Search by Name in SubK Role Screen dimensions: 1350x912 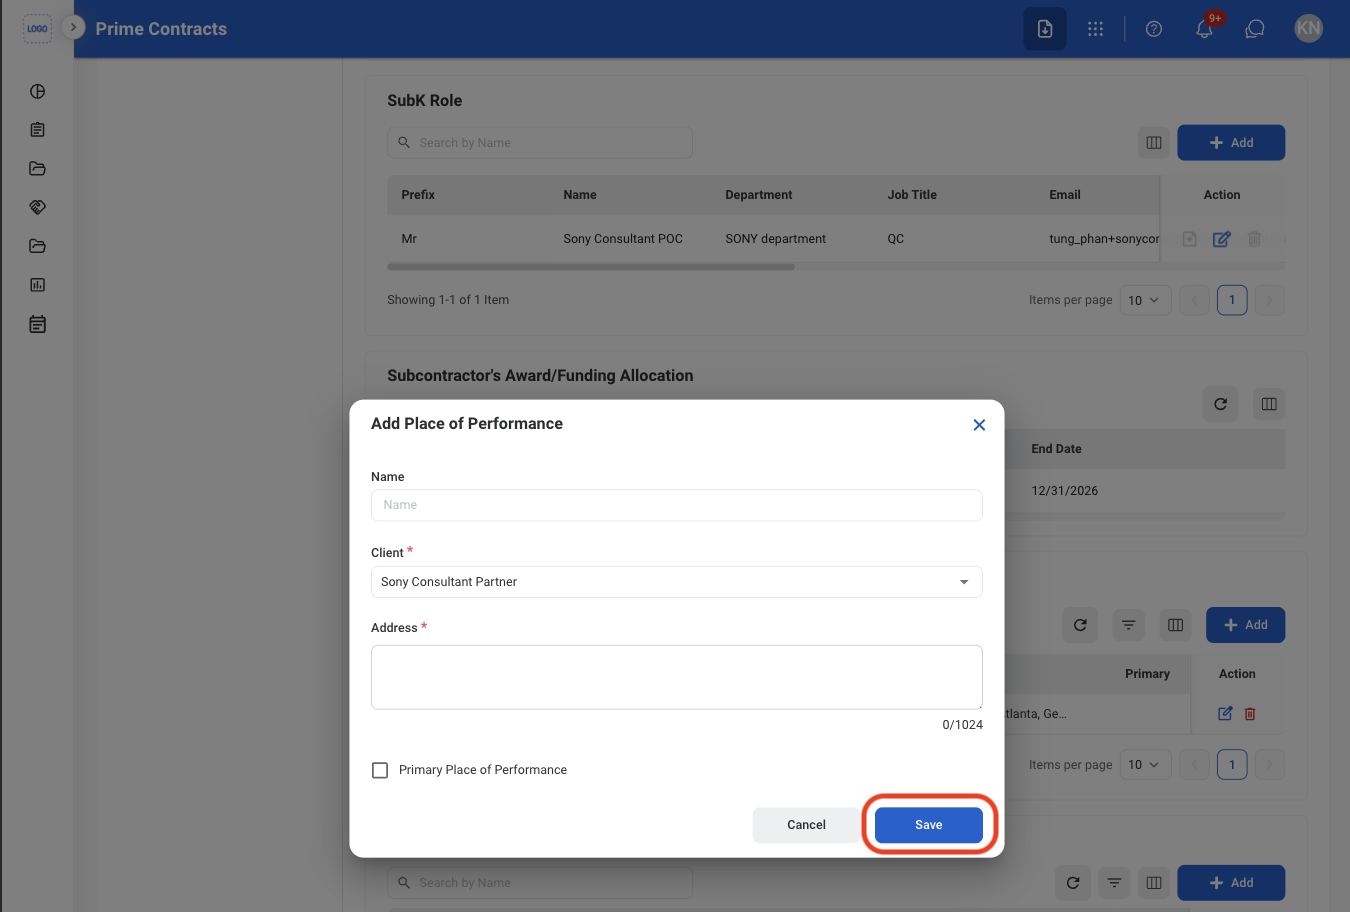click(540, 143)
